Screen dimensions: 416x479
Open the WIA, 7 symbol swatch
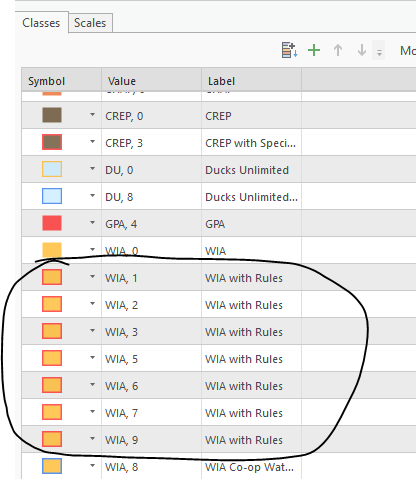click(52, 412)
